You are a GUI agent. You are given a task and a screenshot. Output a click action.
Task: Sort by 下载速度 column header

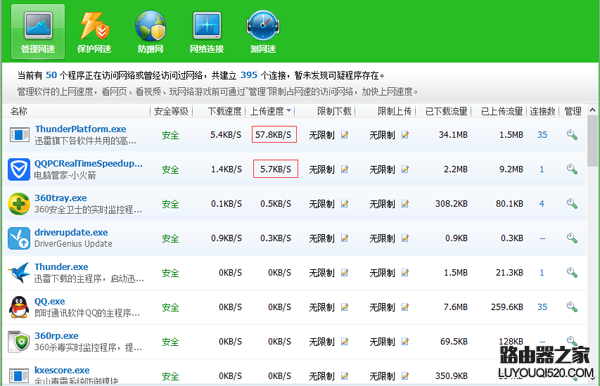click(224, 111)
